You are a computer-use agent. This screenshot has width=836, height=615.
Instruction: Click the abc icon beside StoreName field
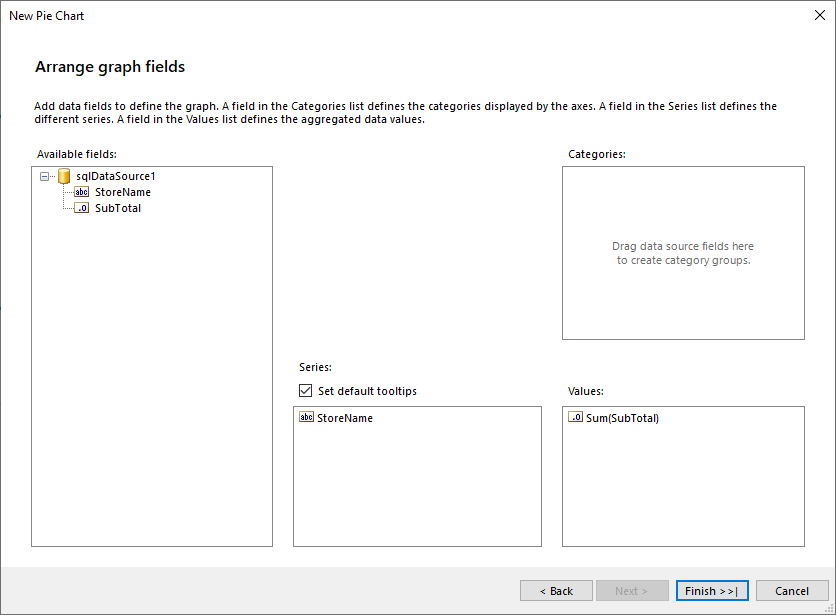81,192
